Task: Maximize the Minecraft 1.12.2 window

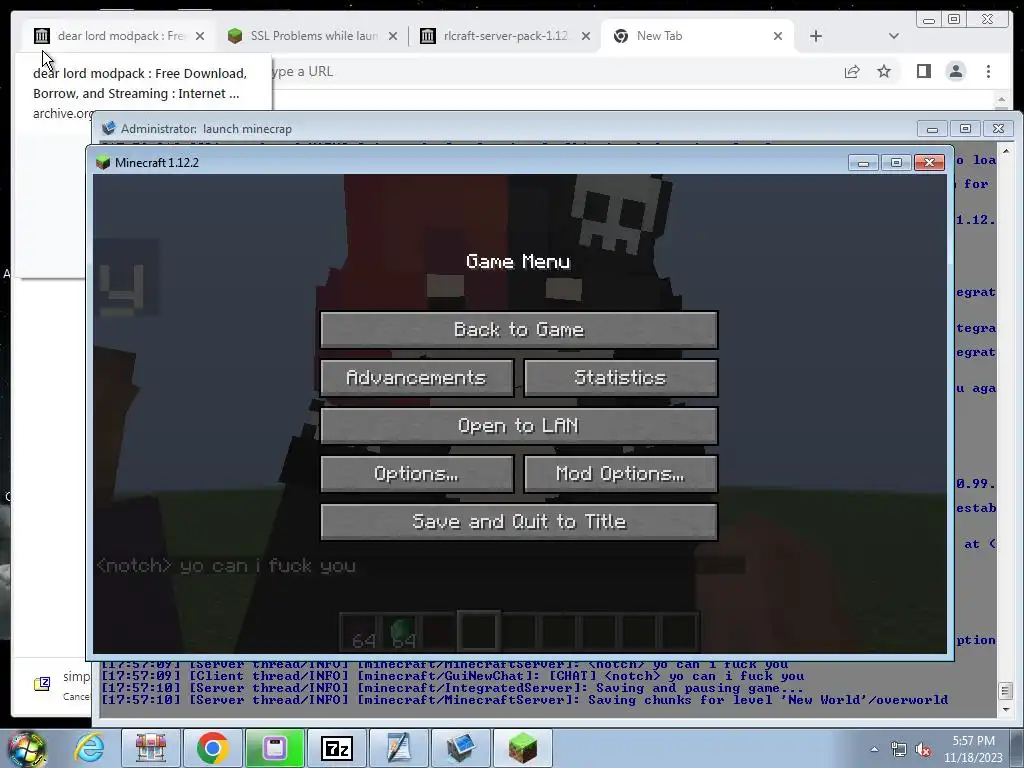Action: pos(896,162)
